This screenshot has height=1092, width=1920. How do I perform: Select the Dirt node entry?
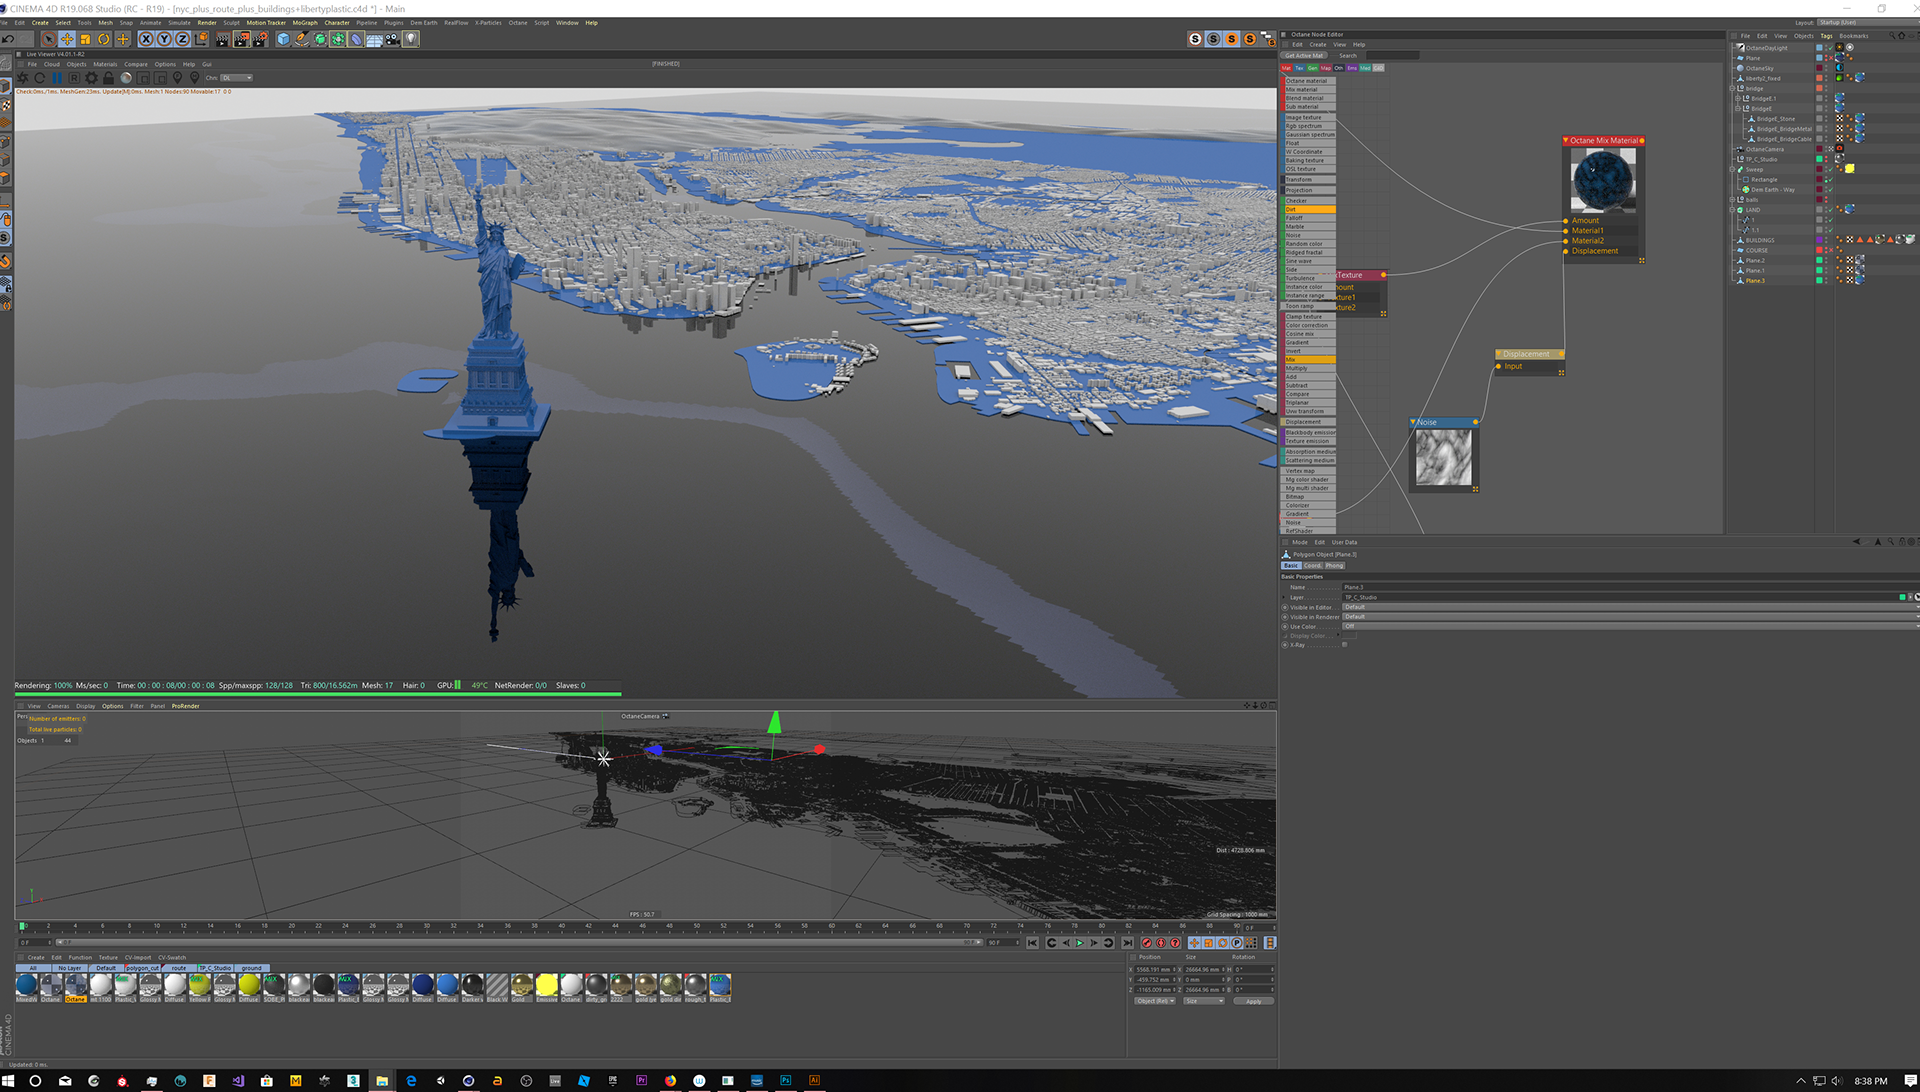point(1309,209)
